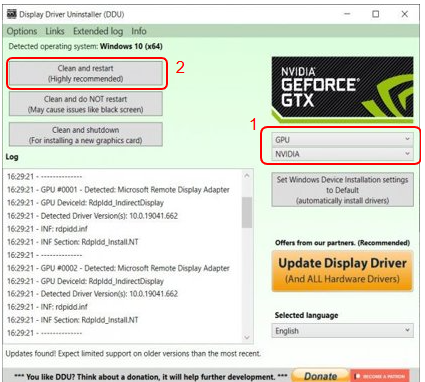The height and width of the screenshot is (382, 425).
Task: Click Set Windows Device Installation settings button
Action: click(342, 190)
